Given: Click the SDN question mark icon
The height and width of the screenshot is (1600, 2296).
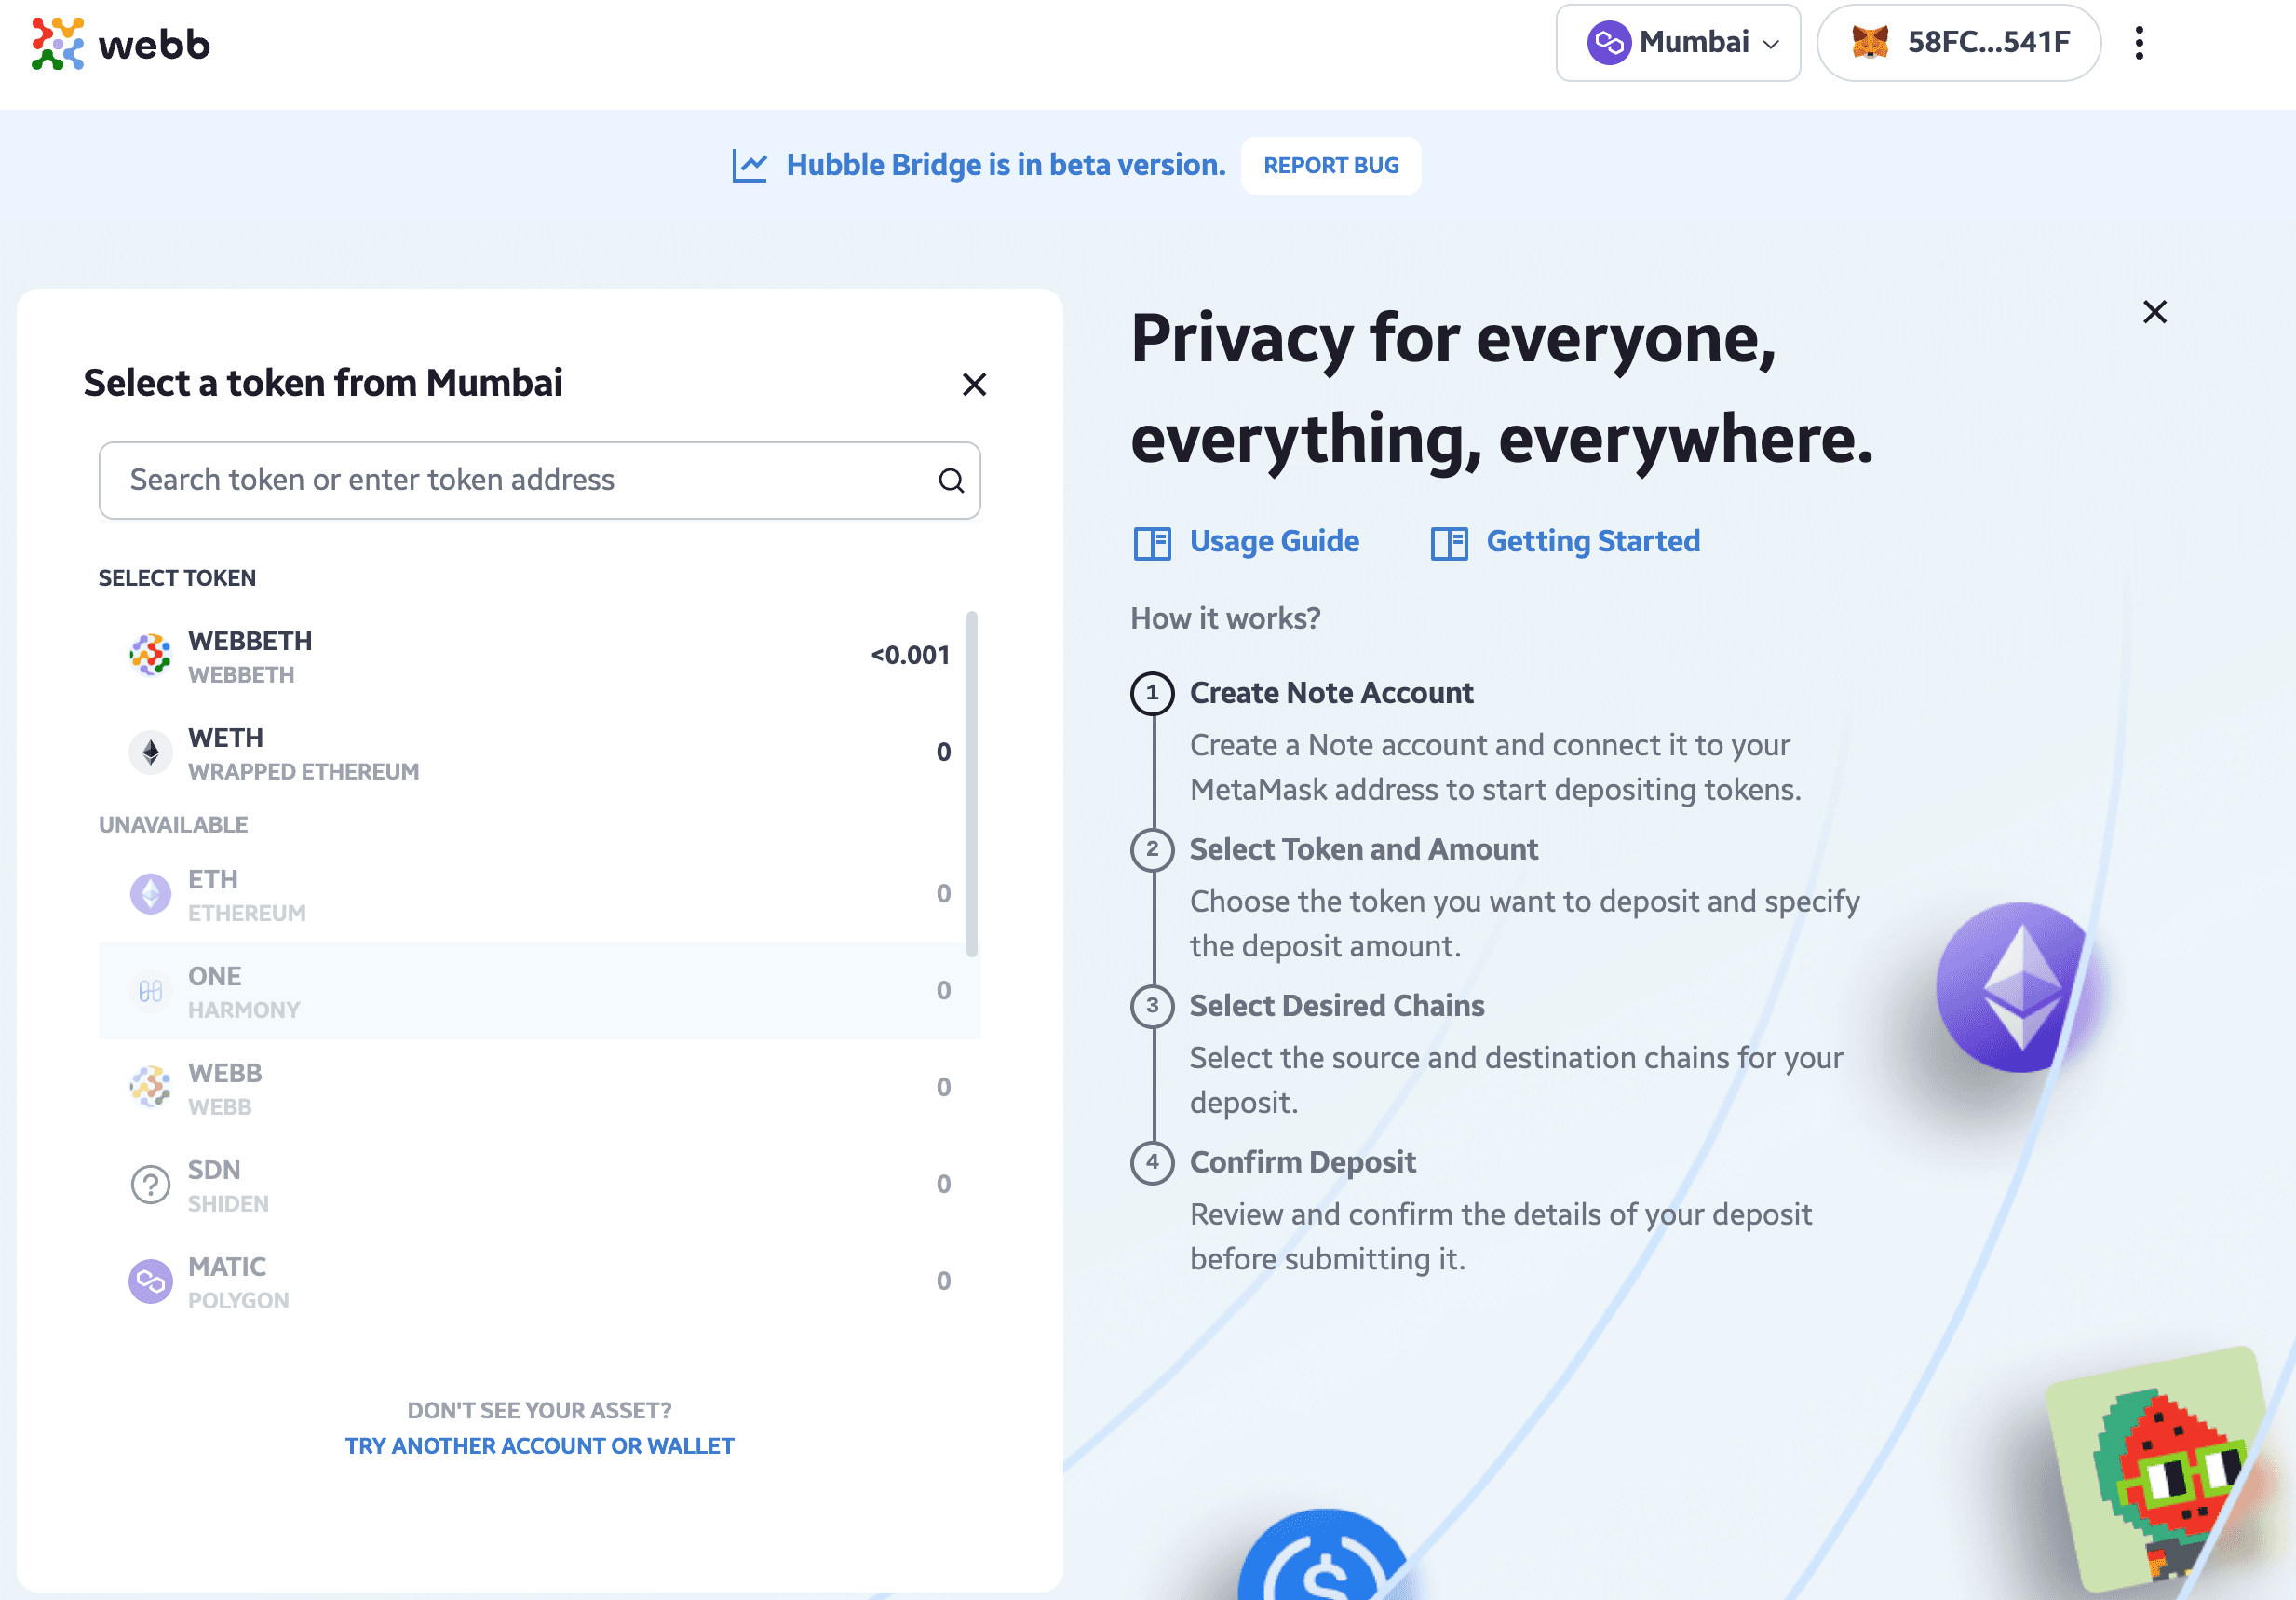Looking at the screenshot, I should coord(150,1184).
